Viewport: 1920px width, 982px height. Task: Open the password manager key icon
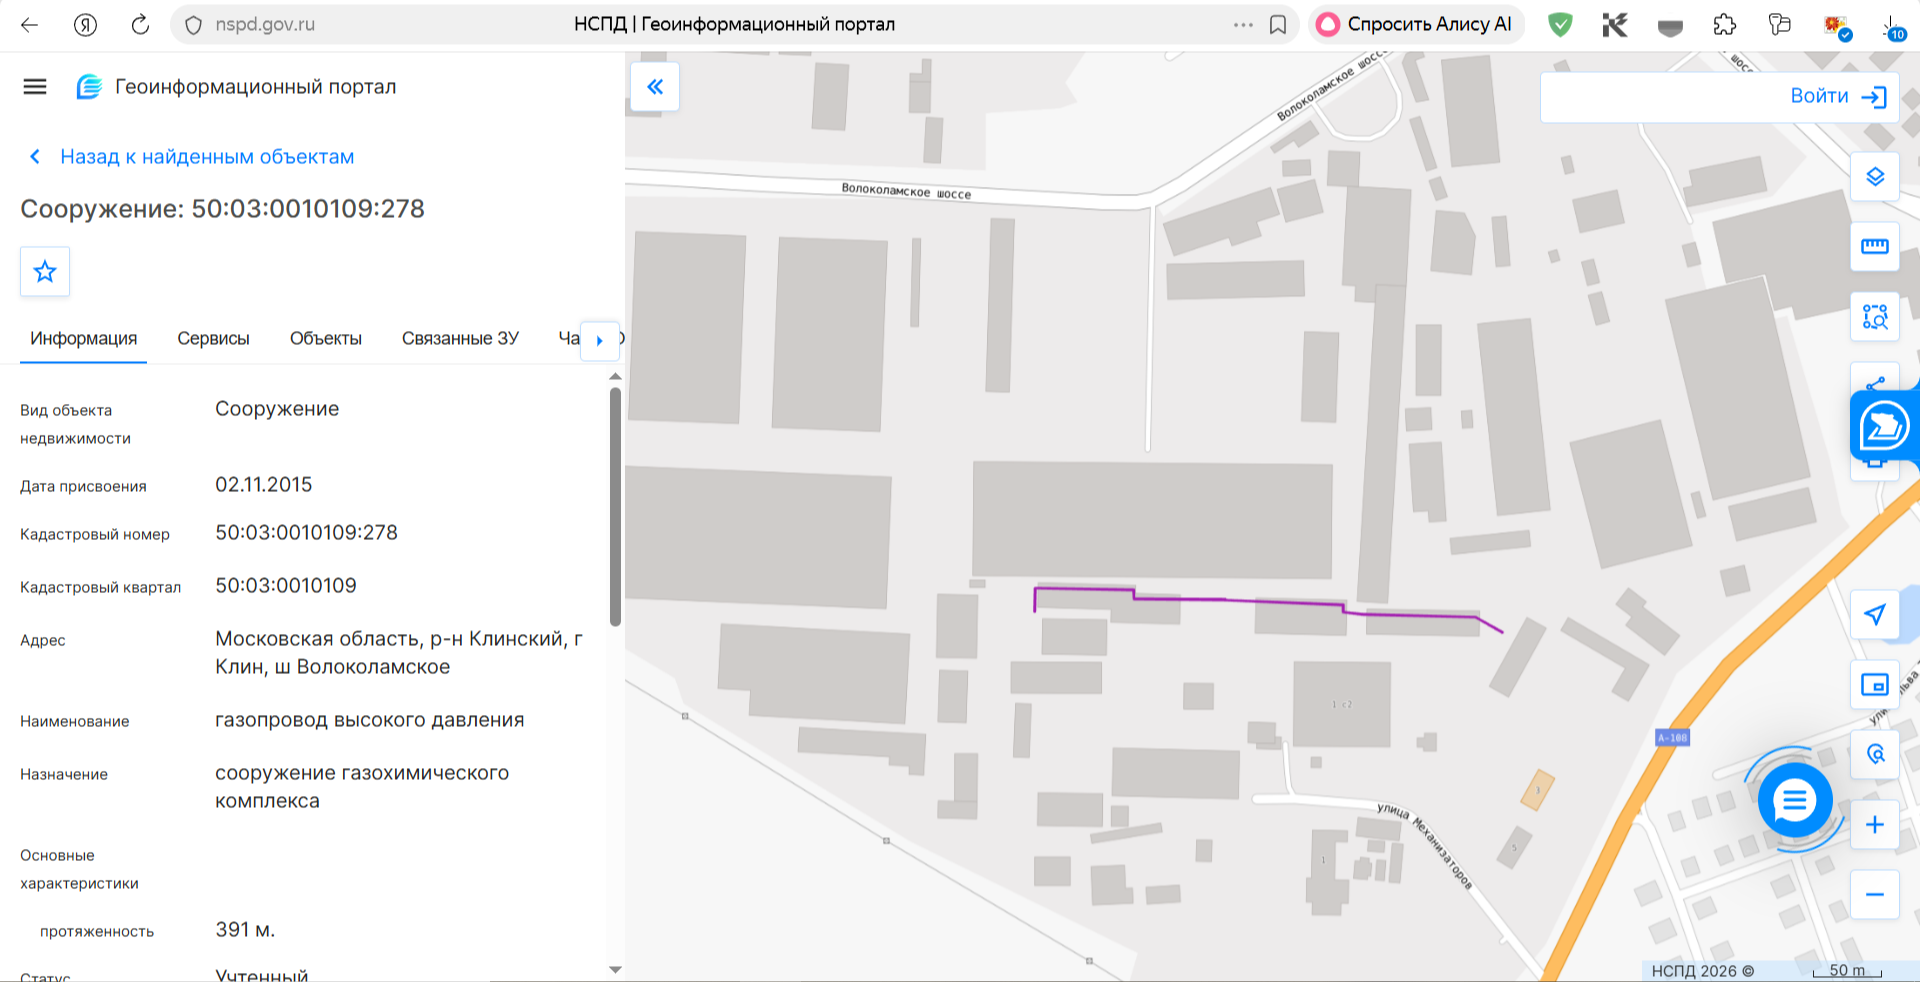tap(1780, 25)
